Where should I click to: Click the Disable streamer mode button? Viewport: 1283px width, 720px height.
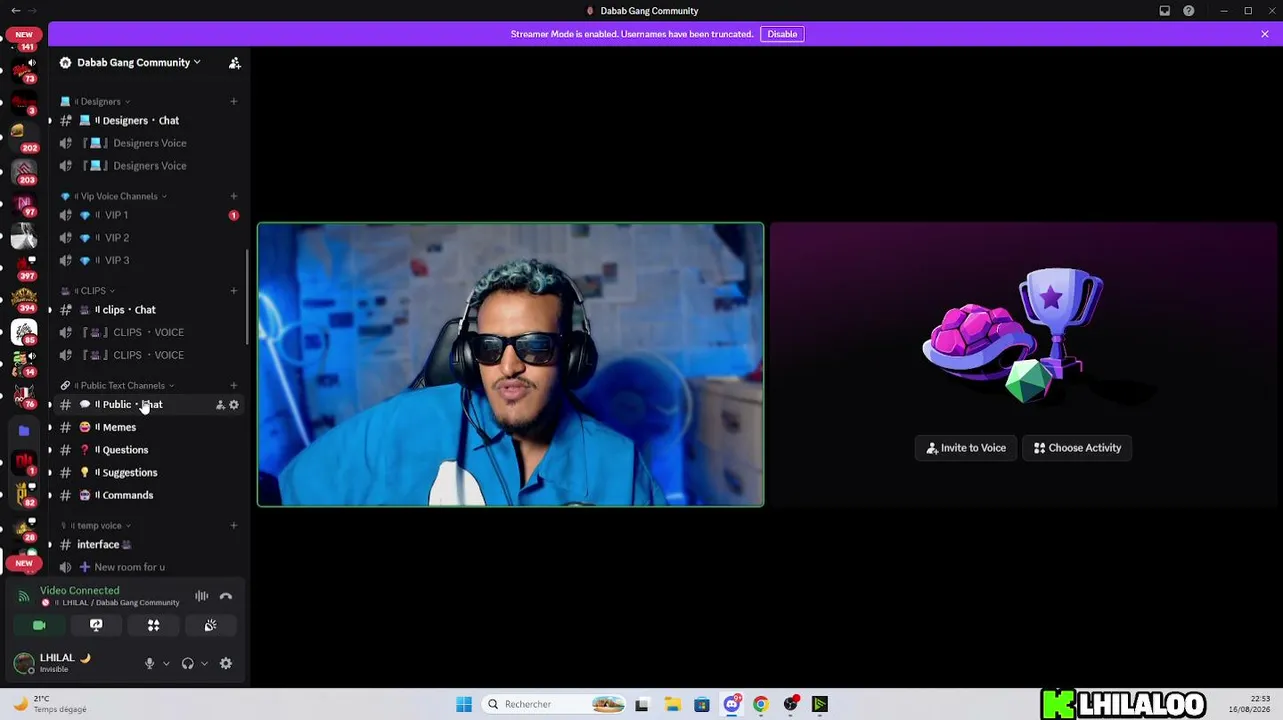(x=782, y=34)
